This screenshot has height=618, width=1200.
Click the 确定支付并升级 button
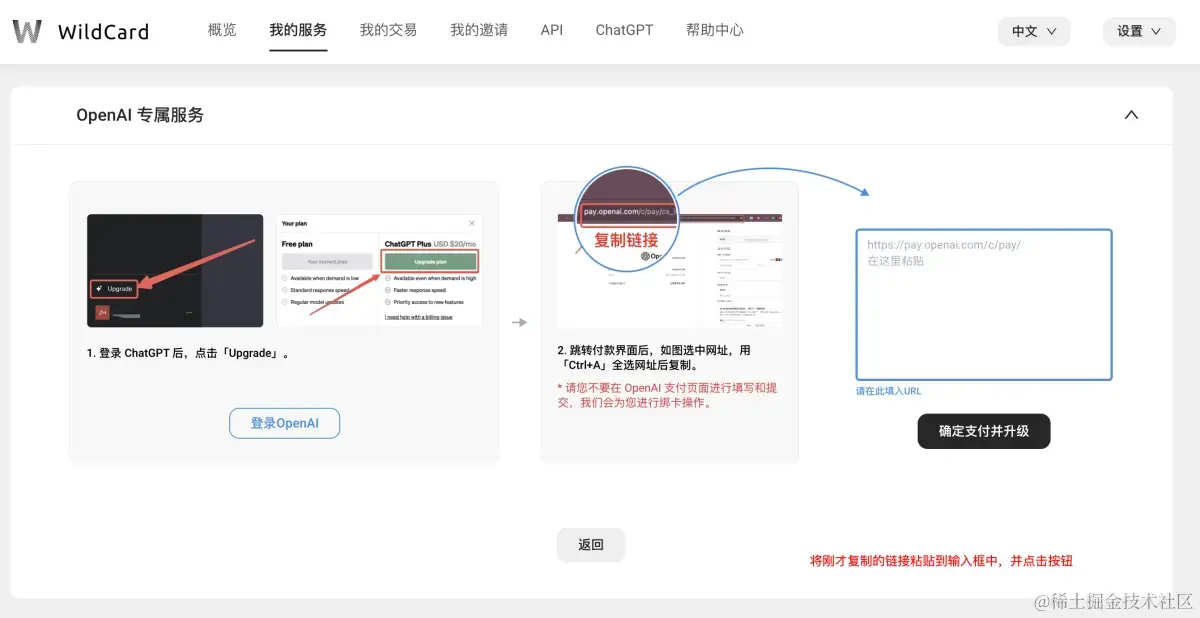point(984,431)
